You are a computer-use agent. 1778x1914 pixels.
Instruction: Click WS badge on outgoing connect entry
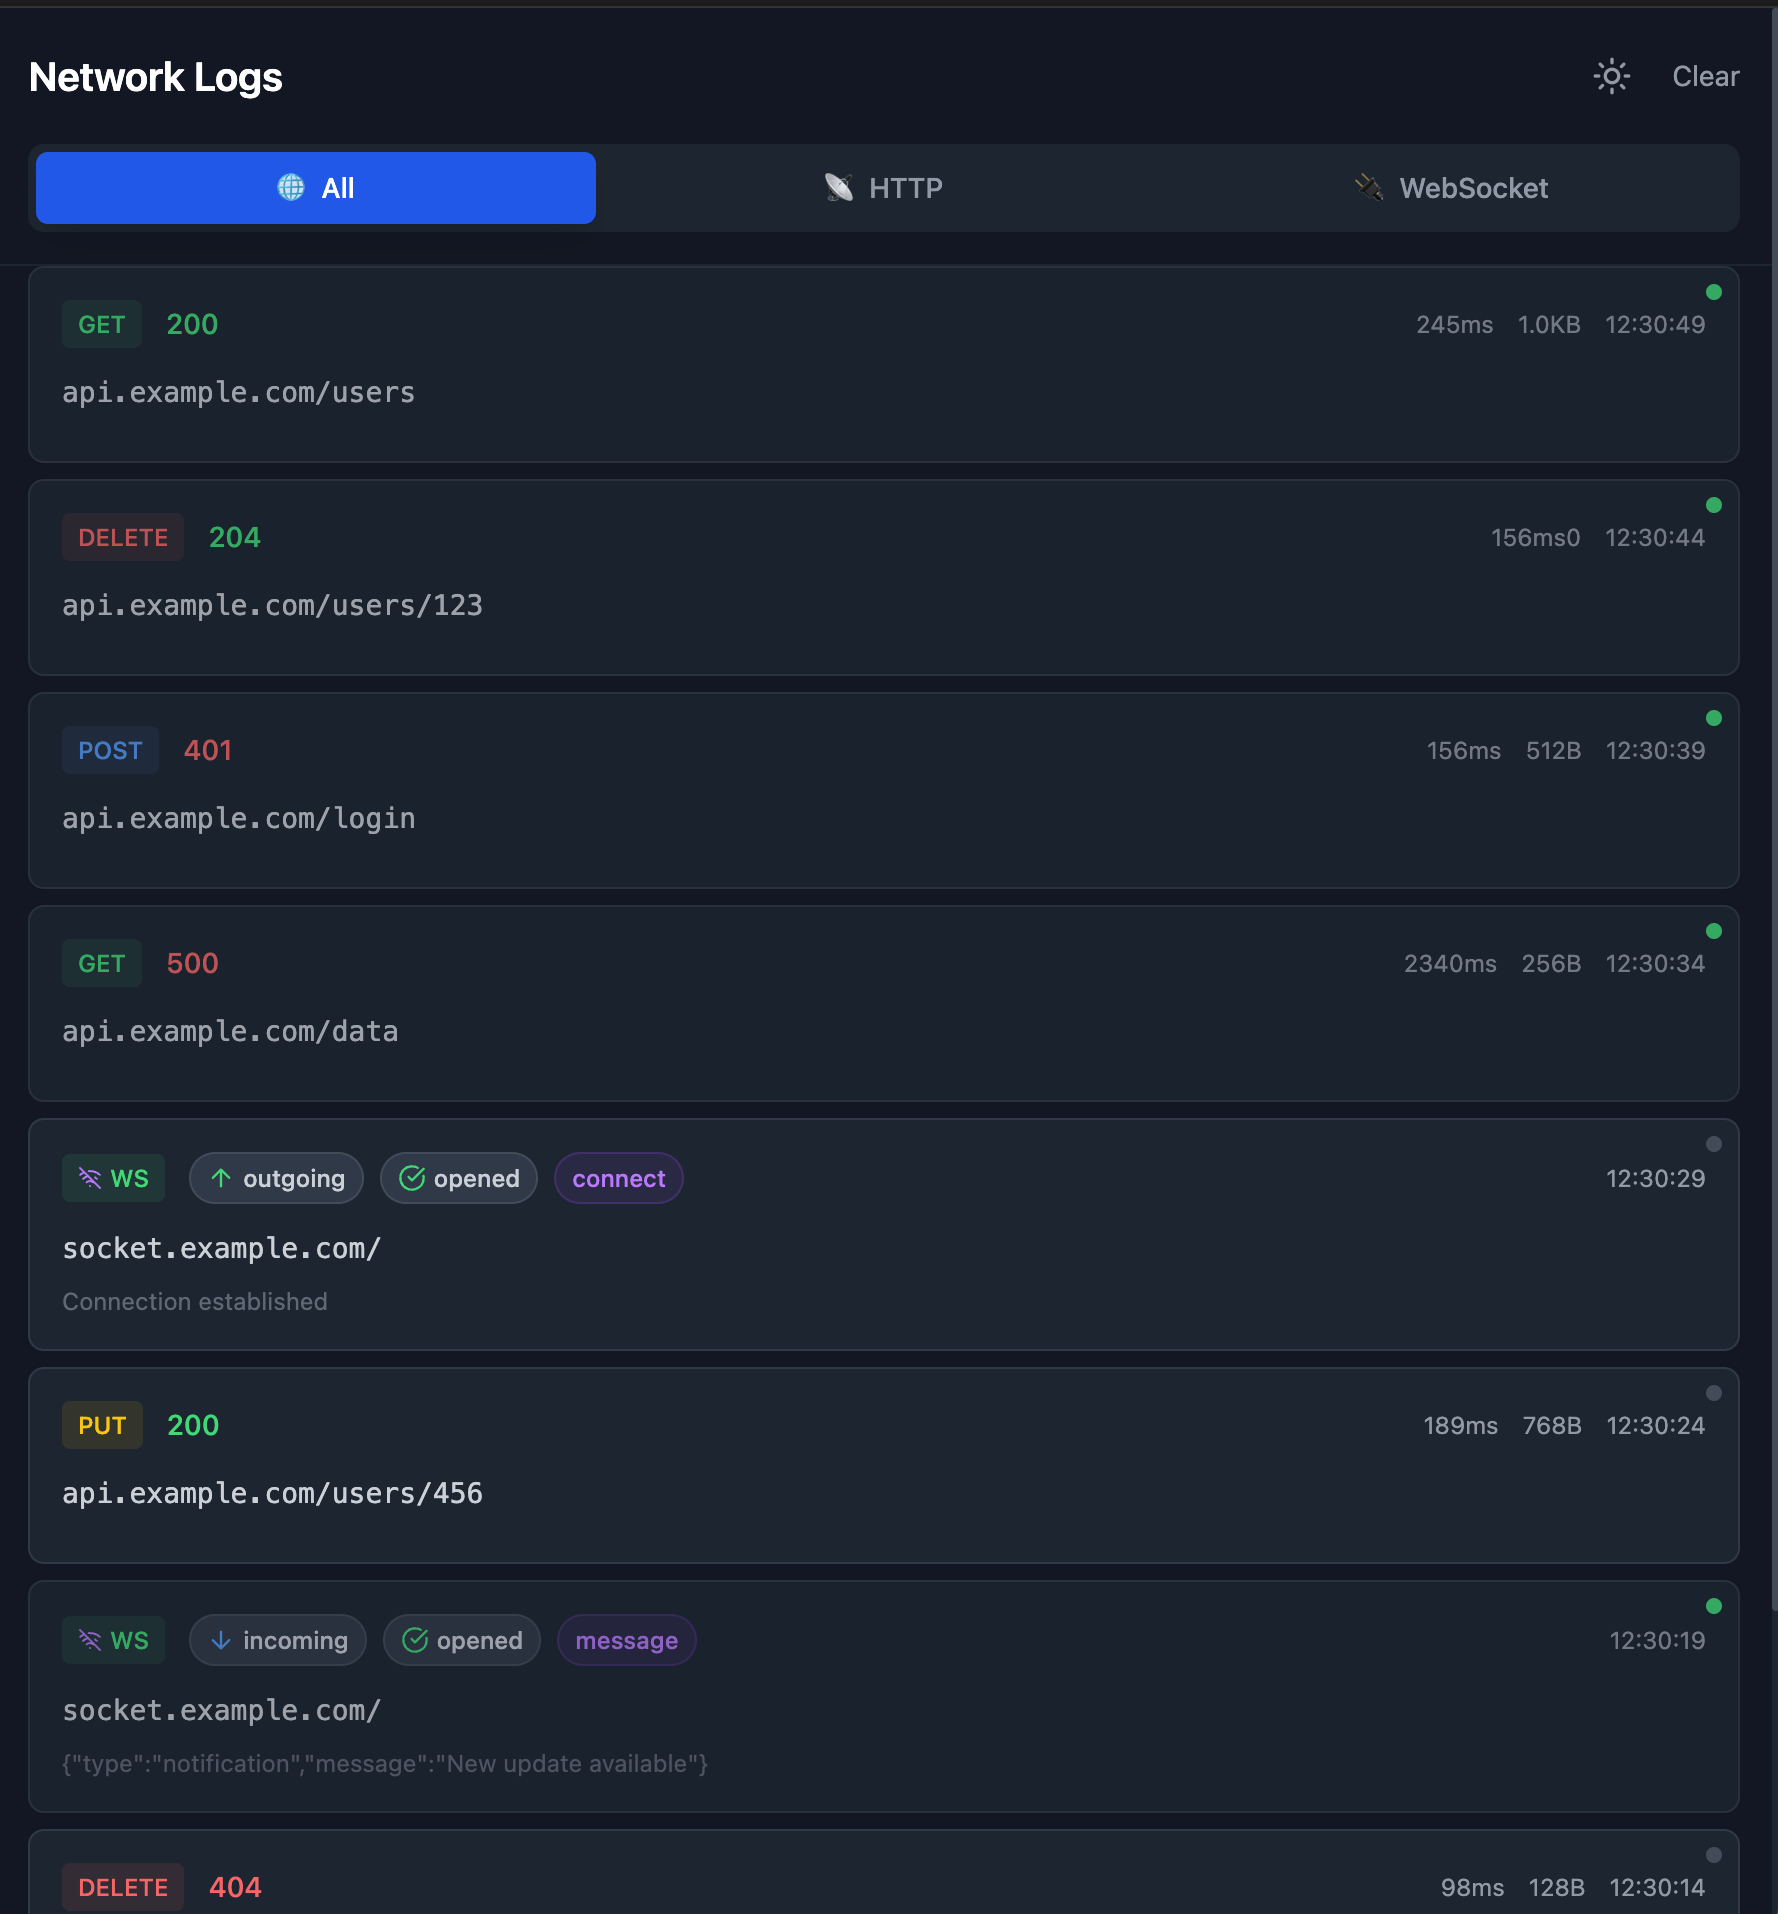point(113,1179)
